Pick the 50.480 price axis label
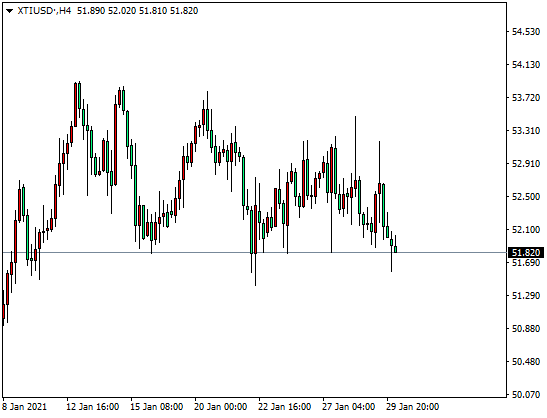Screen dimensions: 547x418 pyautogui.click(x=526, y=362)
